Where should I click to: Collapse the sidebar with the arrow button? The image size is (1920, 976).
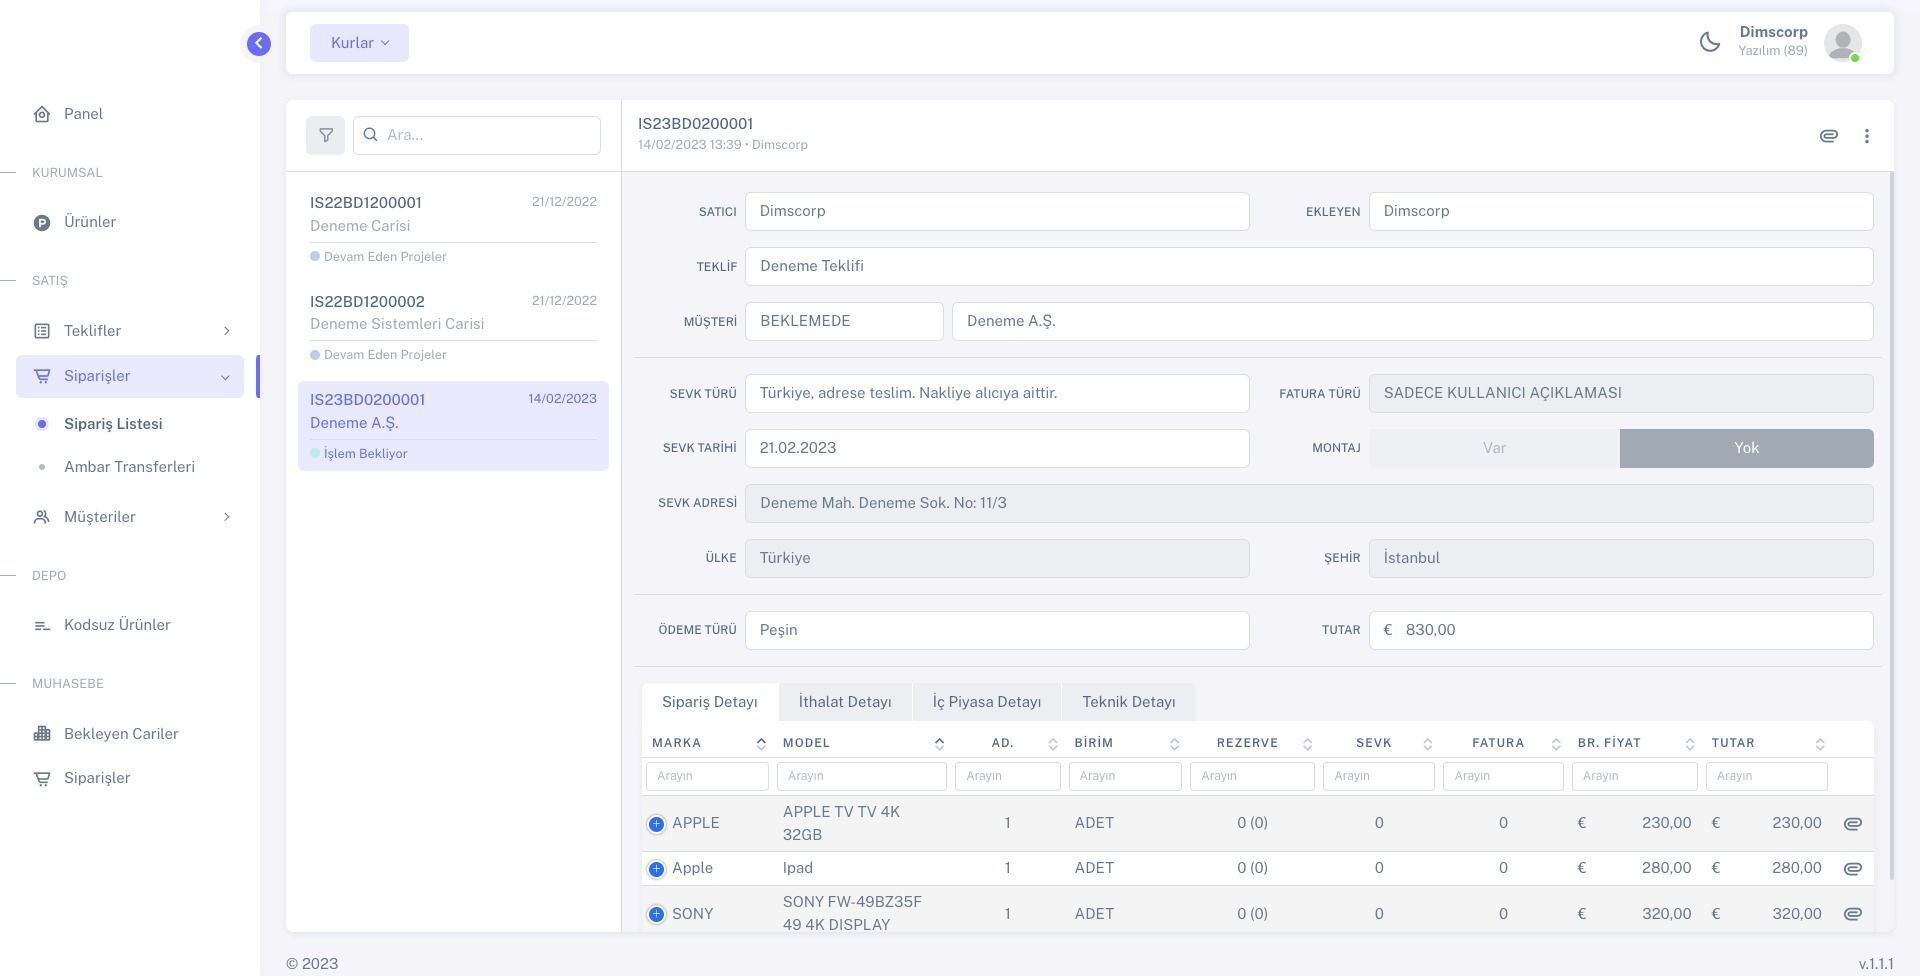click(x=259, y=43)
